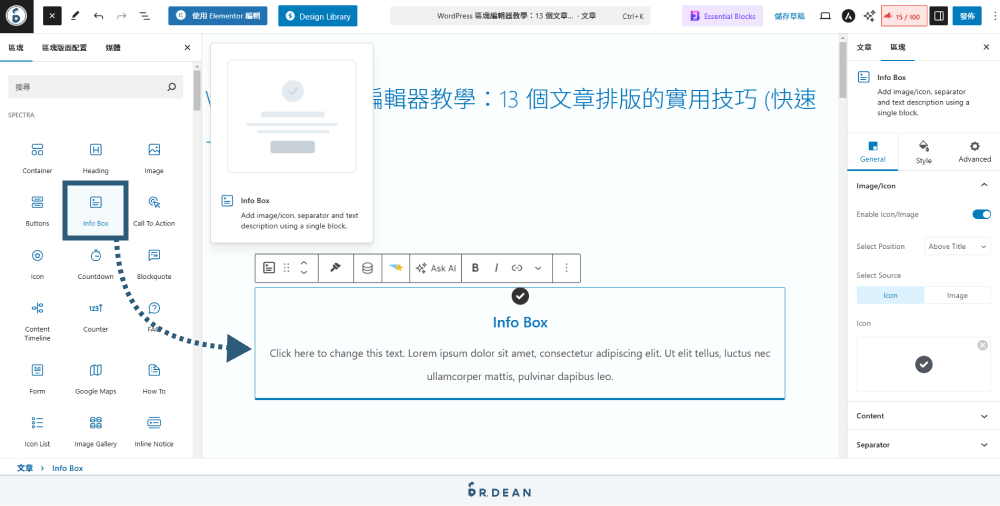Screen dimensions: 1000x506
Task: Open the 區塊版面配置 inserter tab
Action: (x=64, y=48)
